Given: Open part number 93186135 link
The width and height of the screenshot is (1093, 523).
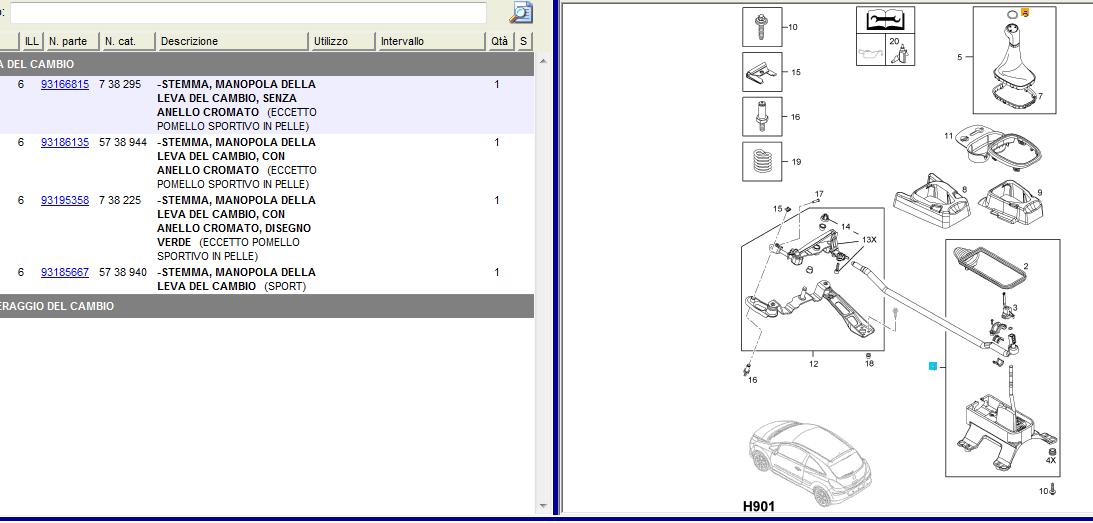Looking at the screenshot, I should [x=65, y=142].
